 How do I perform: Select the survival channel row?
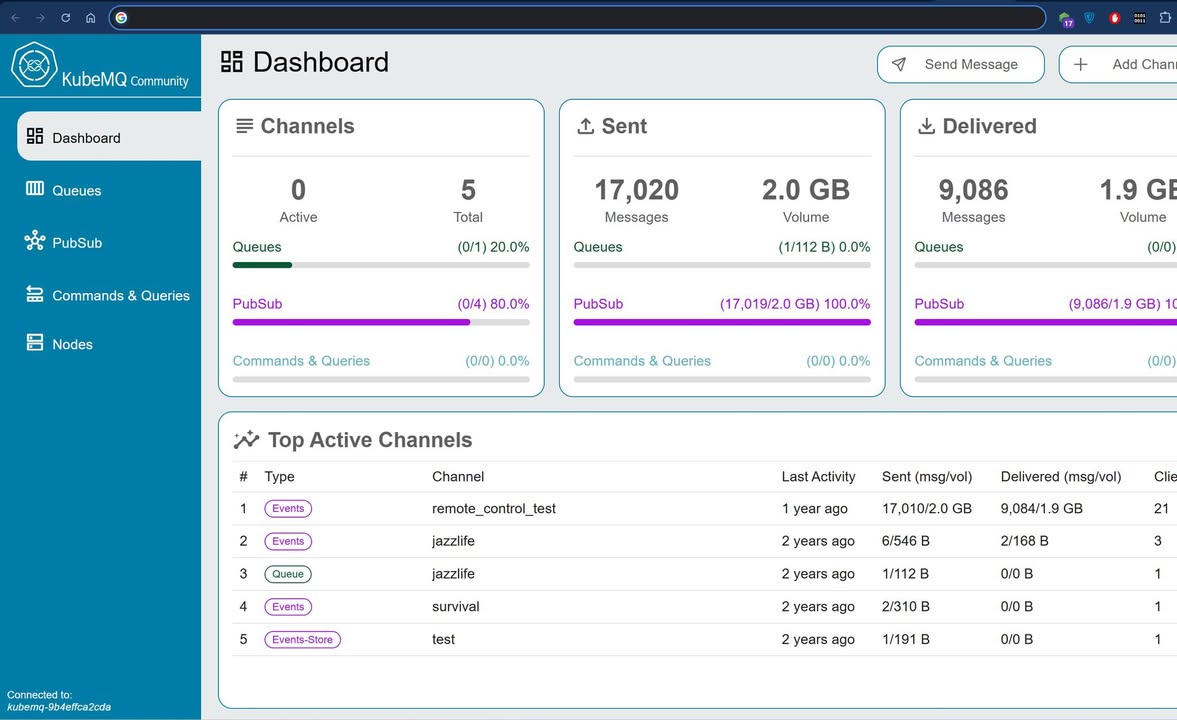456,607
